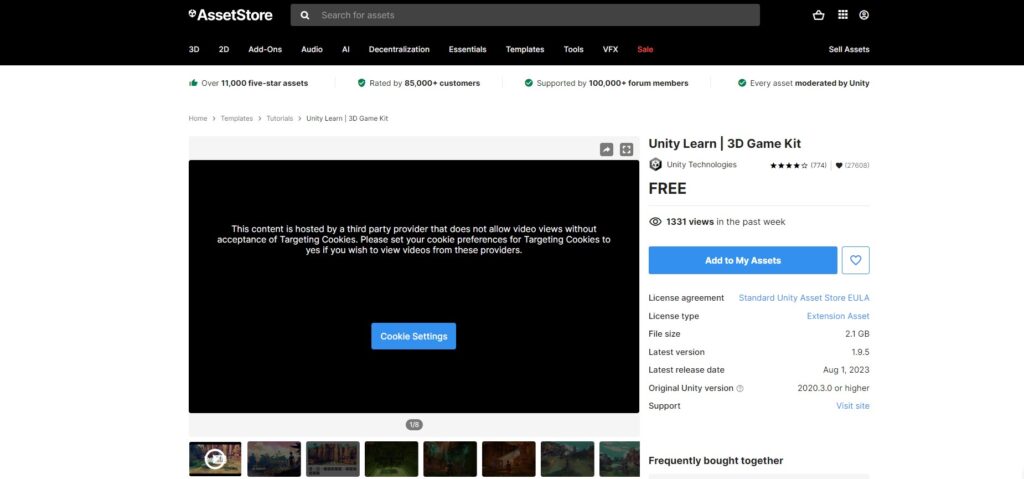Go to Templates breadcrumb

(236, 118)
